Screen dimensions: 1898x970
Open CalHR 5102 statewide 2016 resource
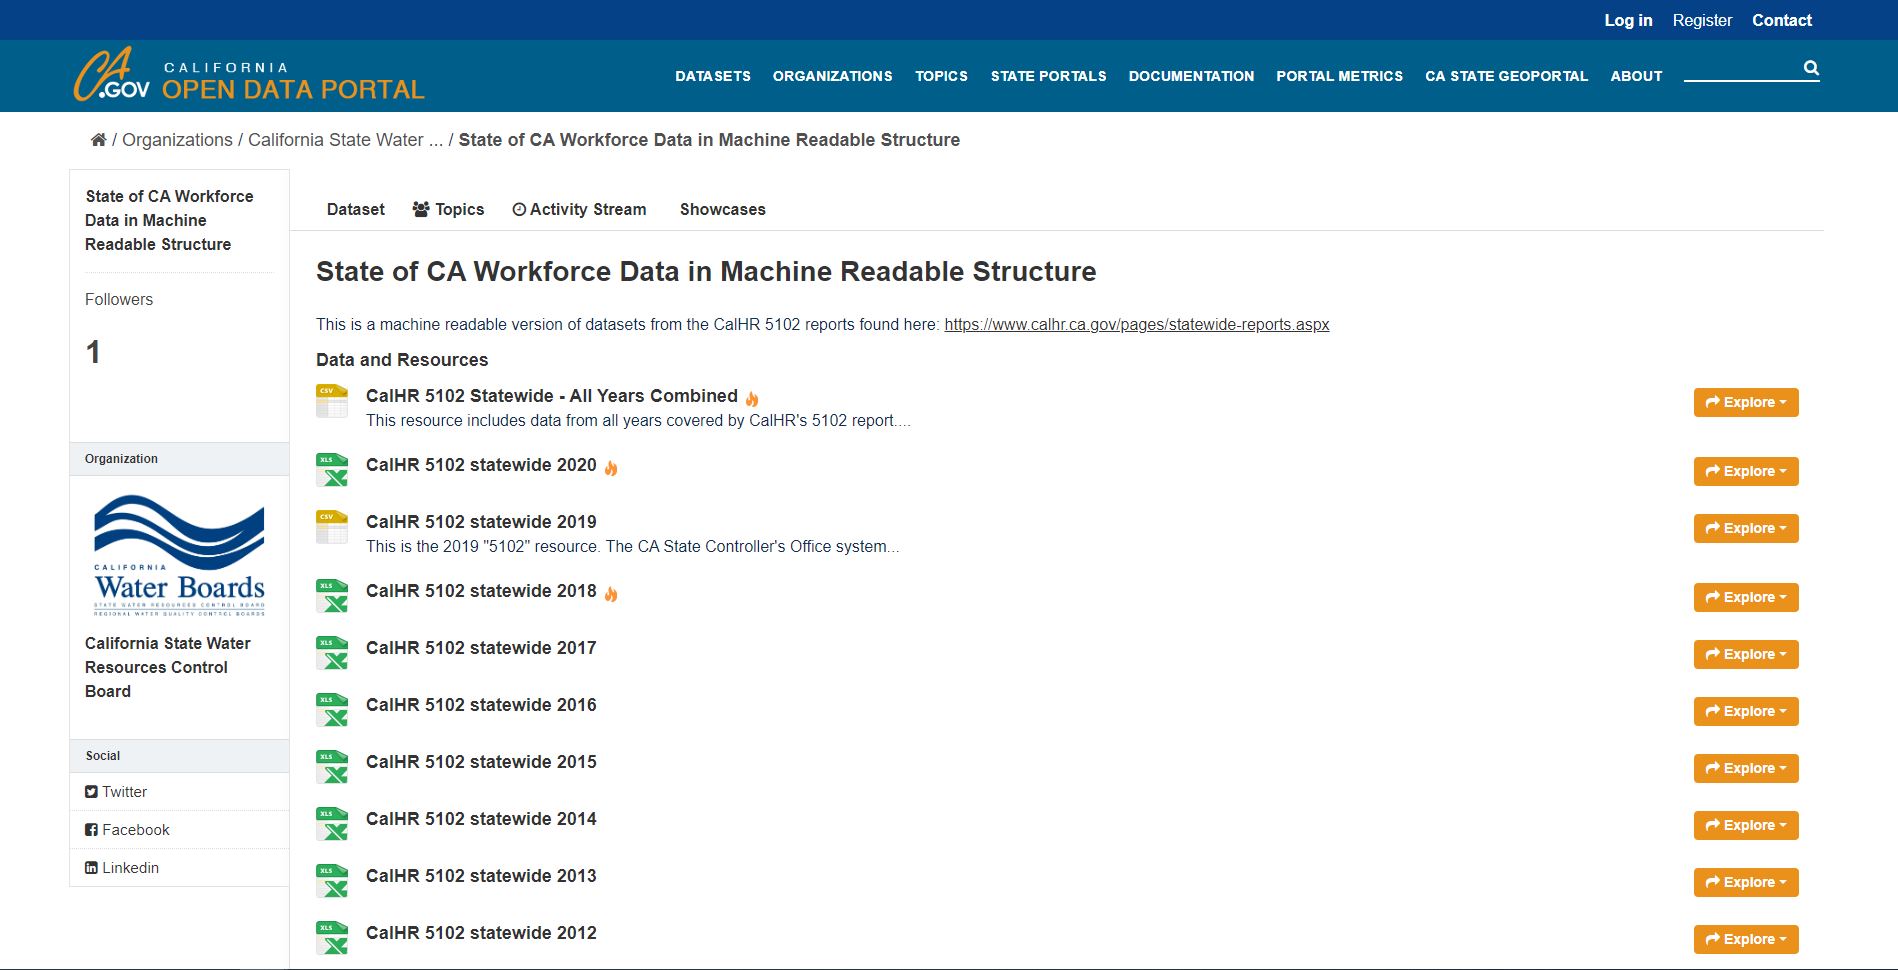pos(481,705)
